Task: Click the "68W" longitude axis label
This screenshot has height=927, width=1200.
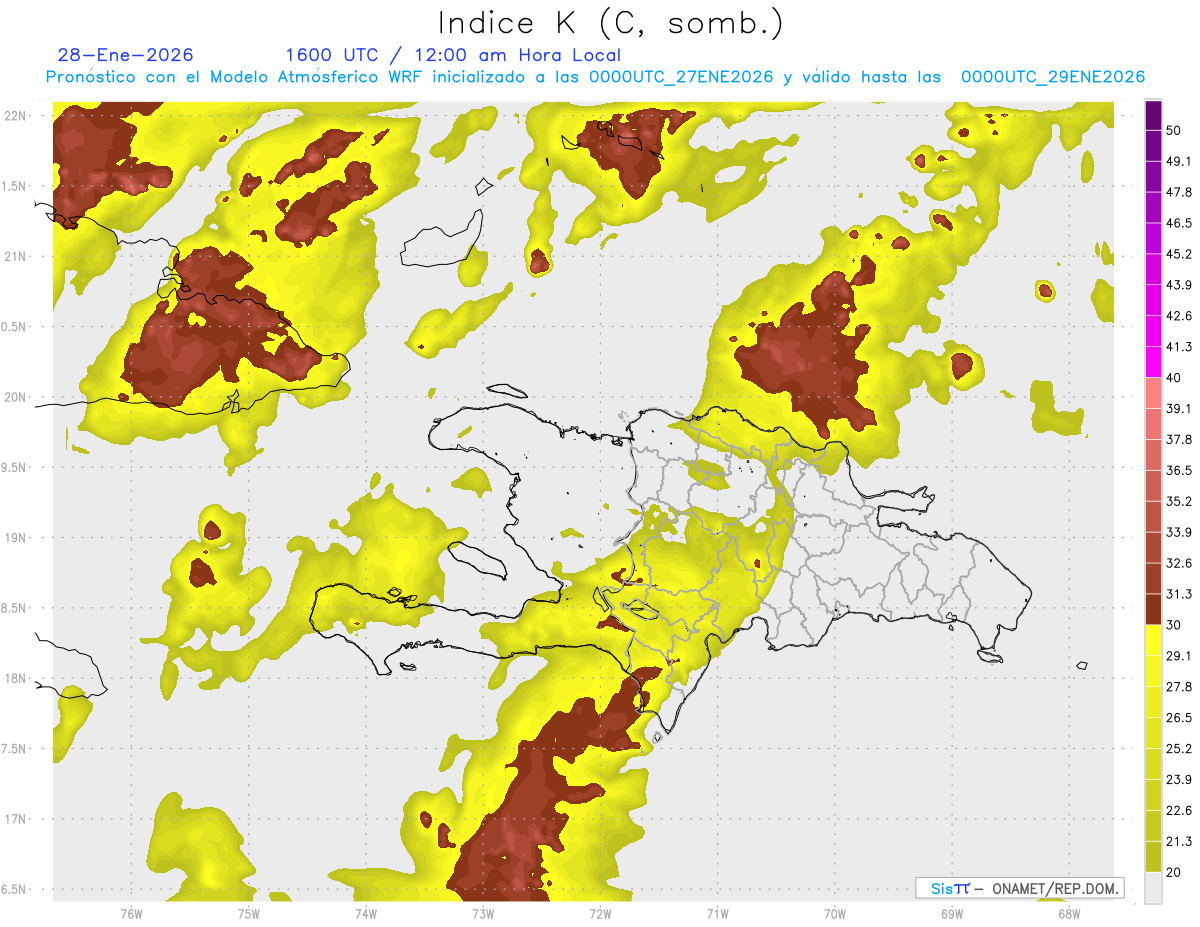Action: [1069, 912]
